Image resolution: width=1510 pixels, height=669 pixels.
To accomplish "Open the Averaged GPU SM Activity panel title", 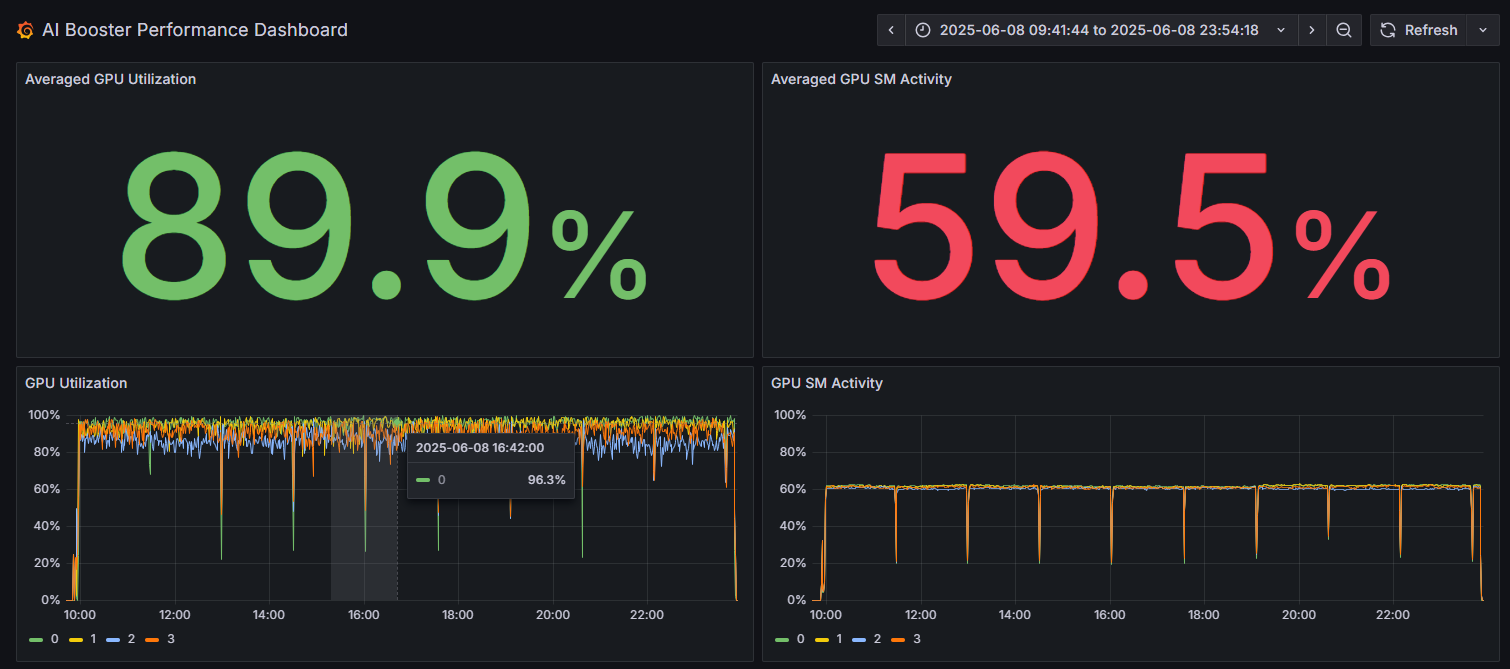I will 861,79.
